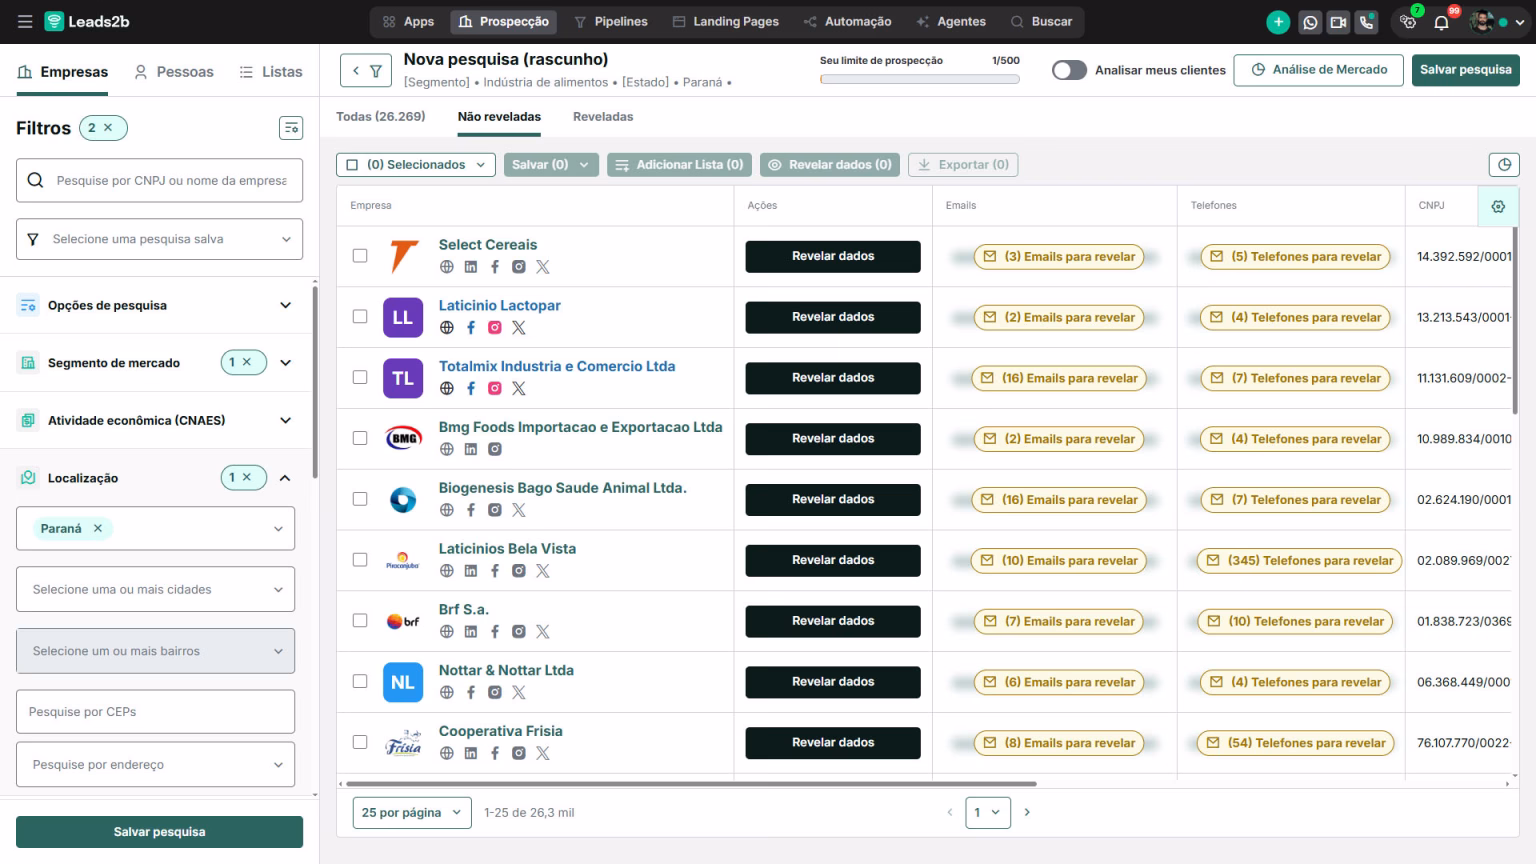This screenshot has width=1536, height=864.
Task: Check the Cooperativa Frisia row checkbox
Action: [360, 743]
